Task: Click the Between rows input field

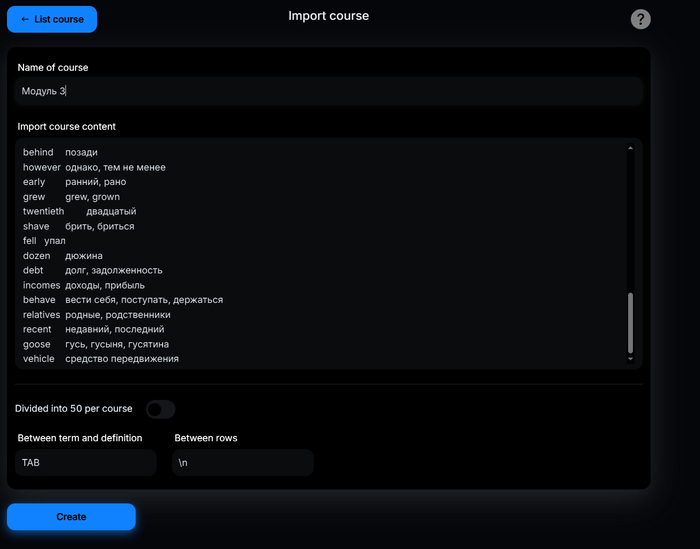Action: tap(243, 463)
